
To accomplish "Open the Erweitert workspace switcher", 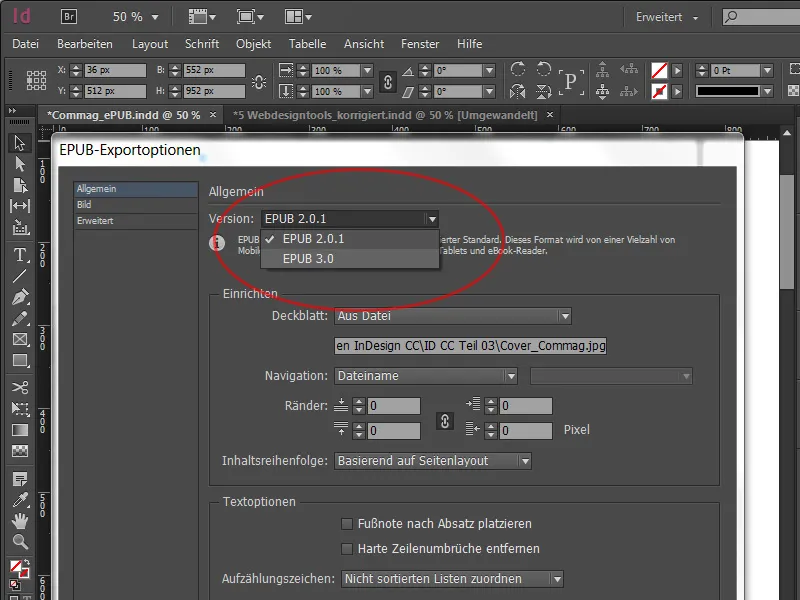I will (667, 17).
